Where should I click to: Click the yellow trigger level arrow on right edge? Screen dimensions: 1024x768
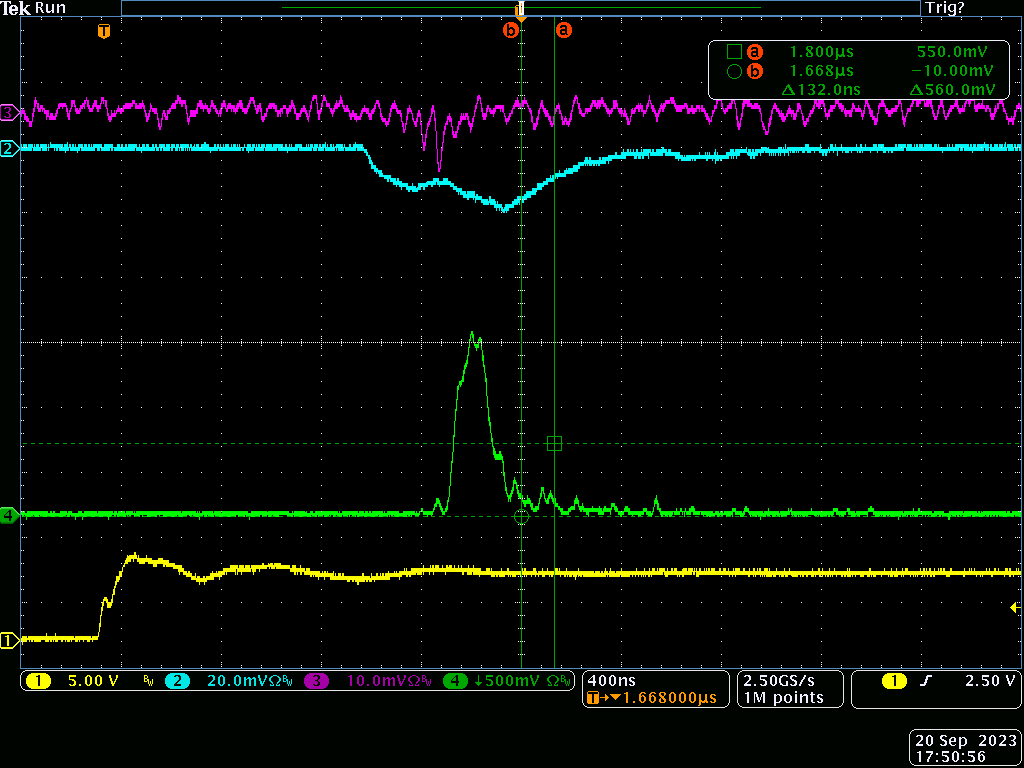[x=1015, y=607]
